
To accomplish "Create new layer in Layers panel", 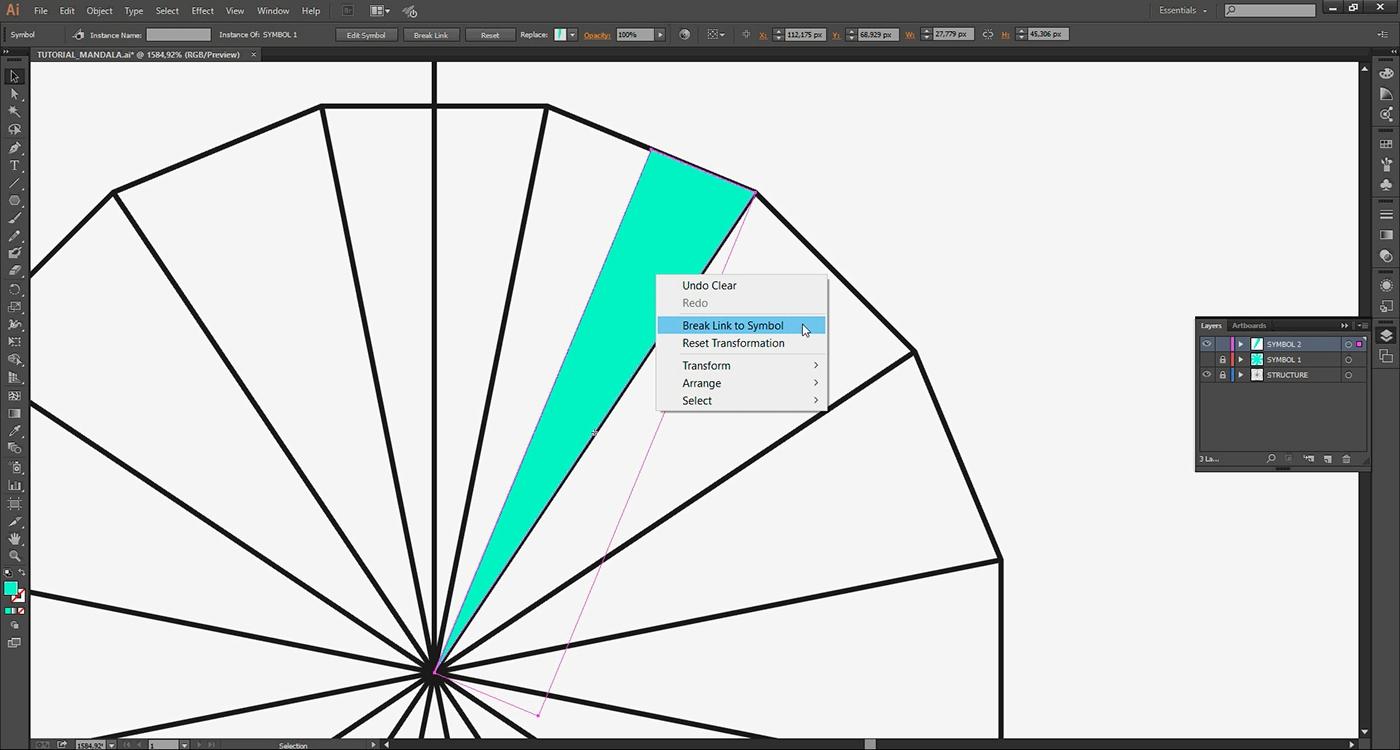I will point(1328,459).
